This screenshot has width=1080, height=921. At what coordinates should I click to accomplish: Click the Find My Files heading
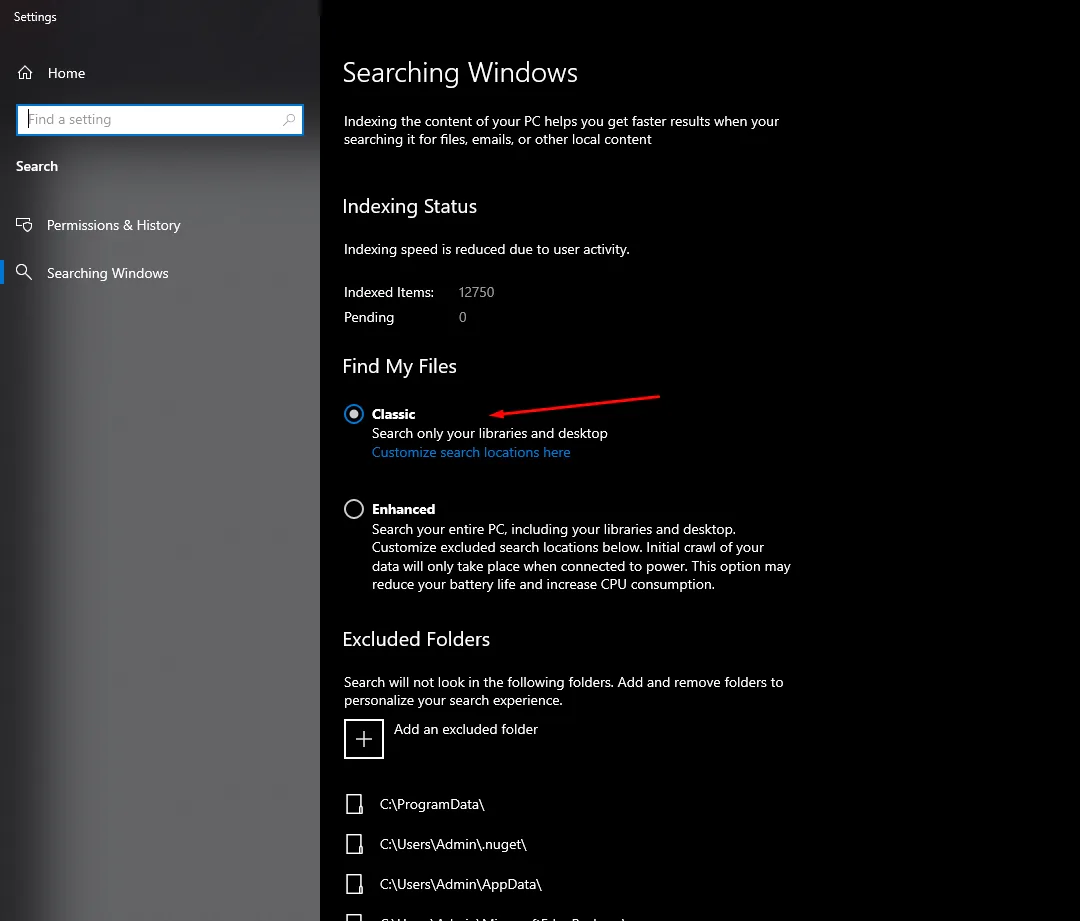(399, 366)
